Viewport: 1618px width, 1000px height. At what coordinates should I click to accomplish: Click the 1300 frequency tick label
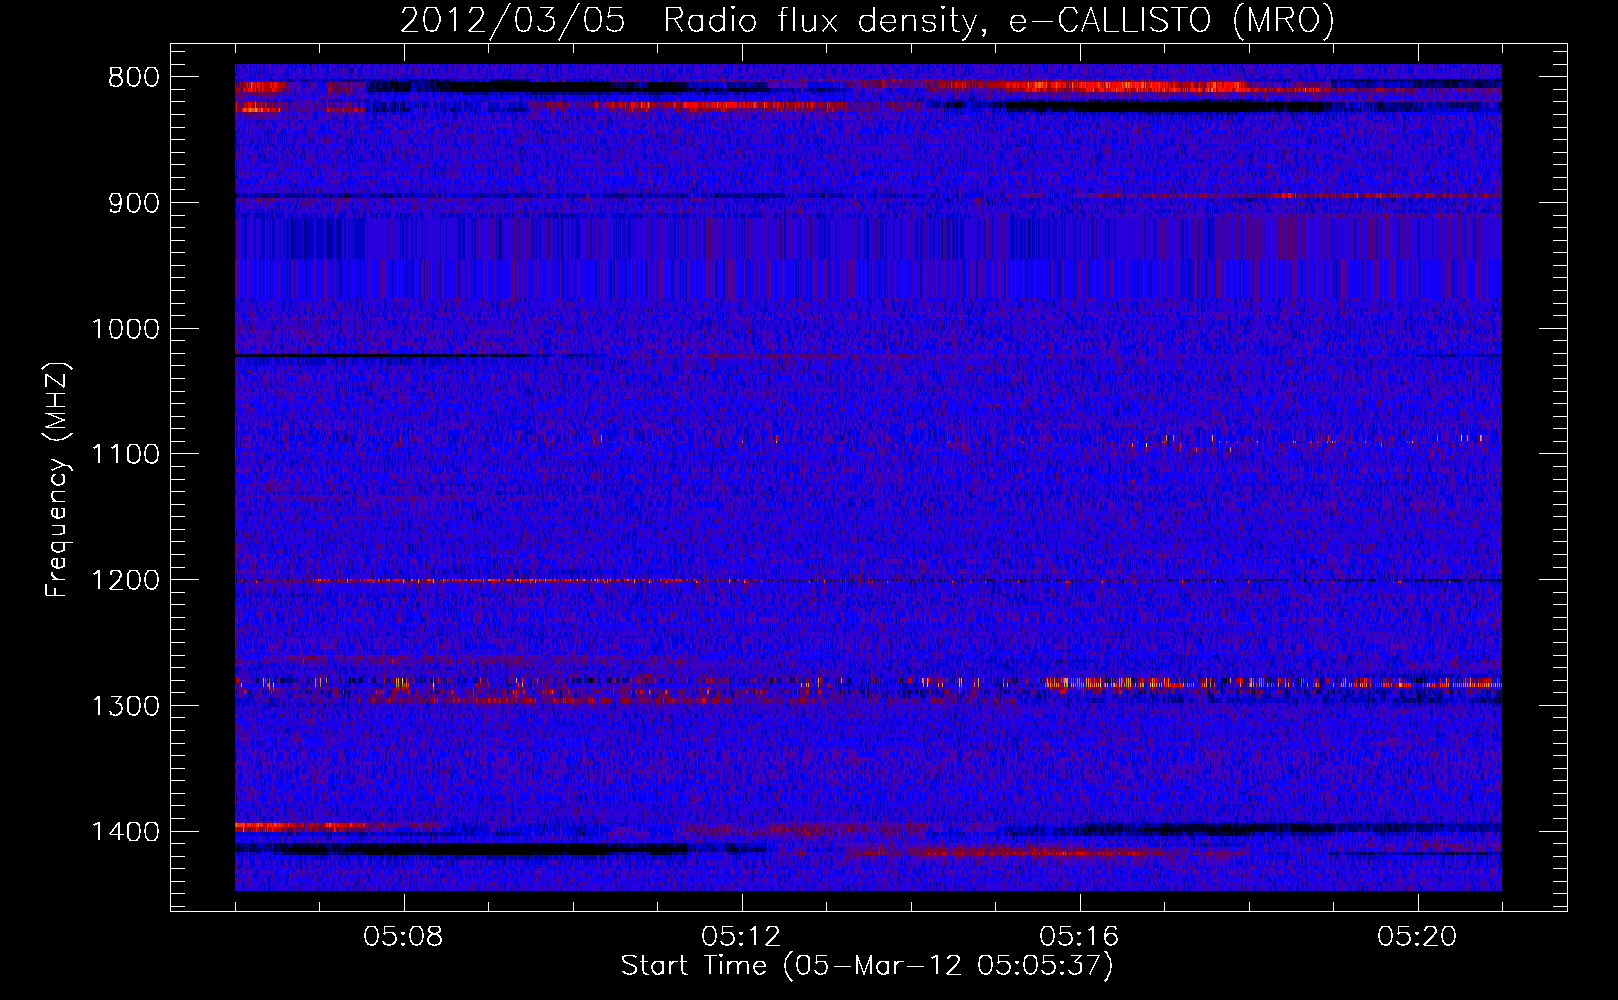tap(125, 706)
